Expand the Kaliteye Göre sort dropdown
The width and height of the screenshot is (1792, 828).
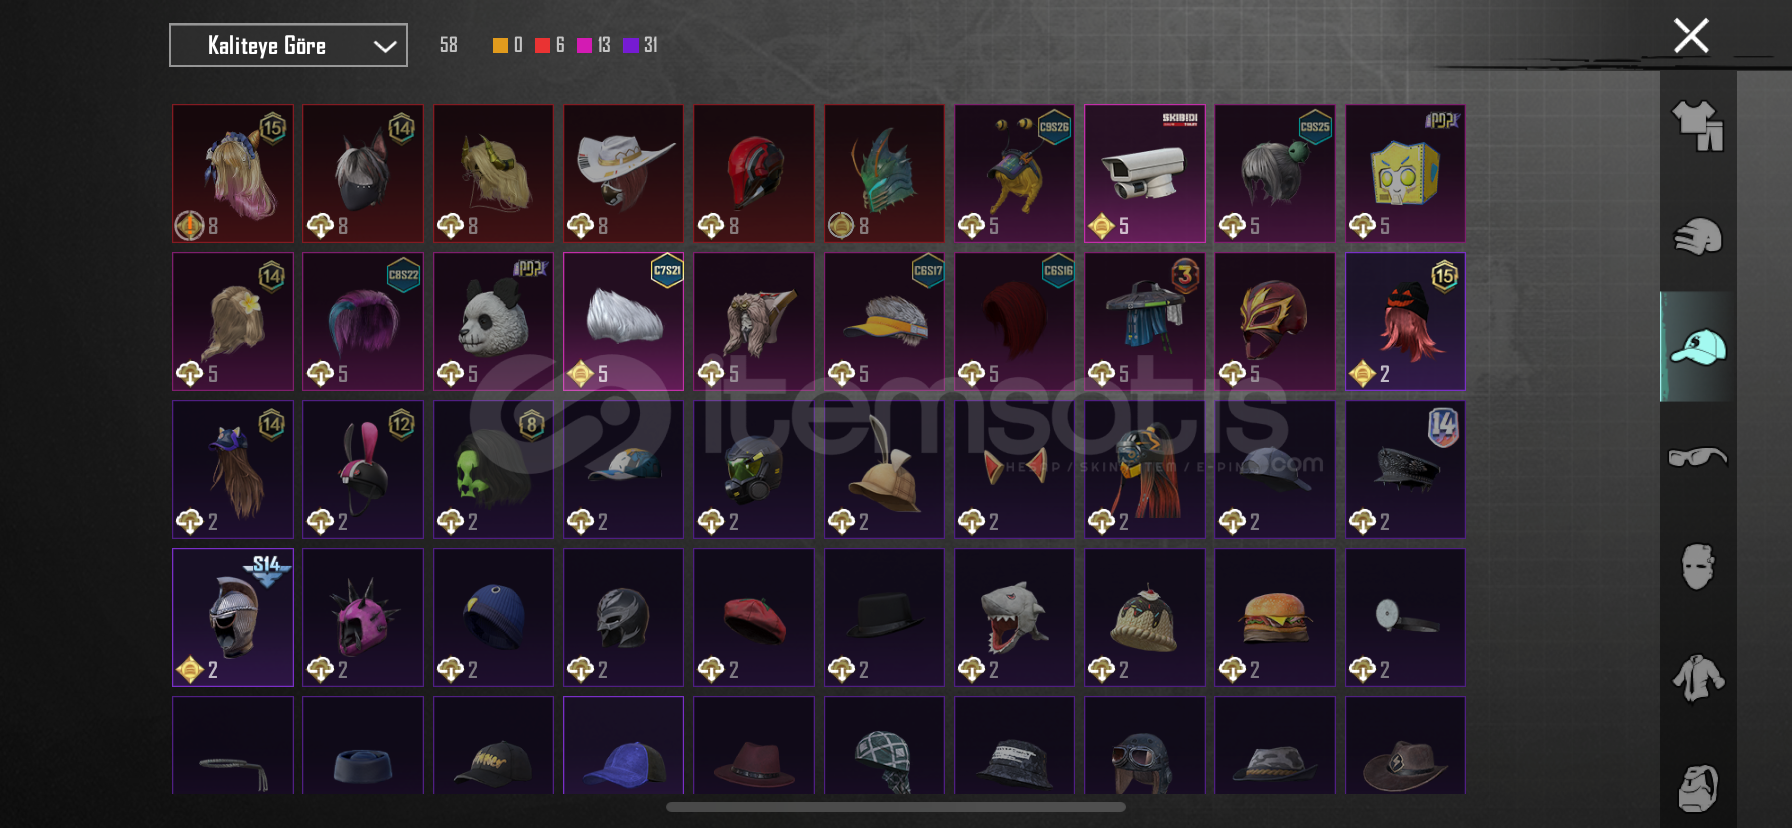tap(288, 45)
